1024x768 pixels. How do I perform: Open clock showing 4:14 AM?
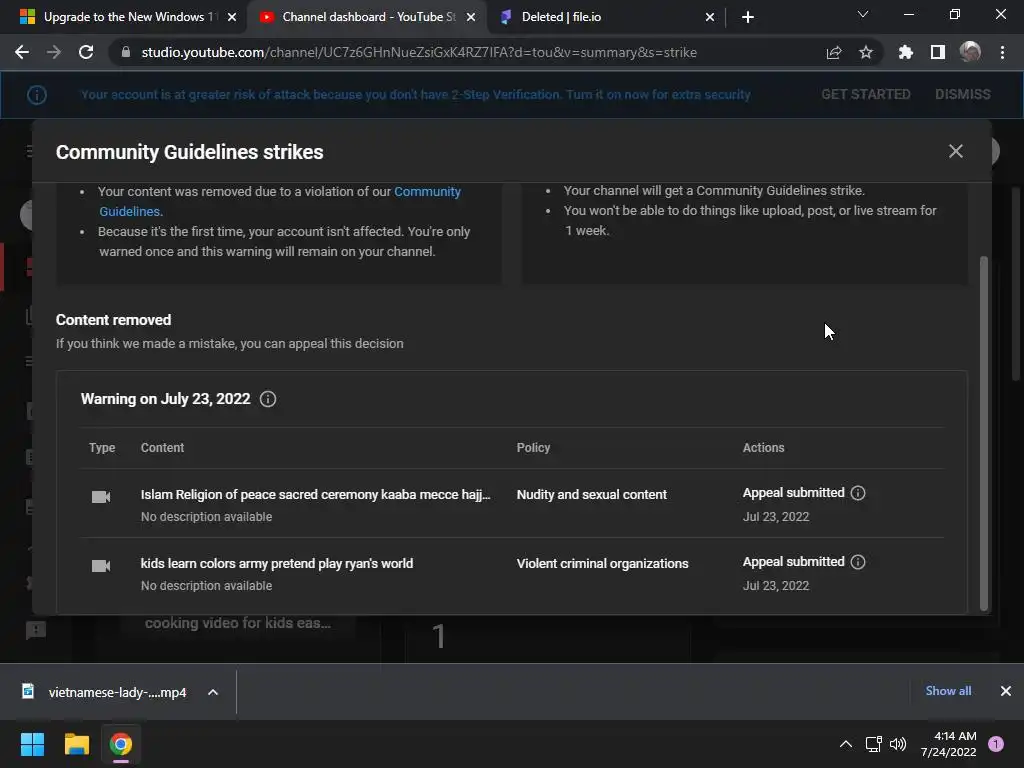(x=948, y=744)
